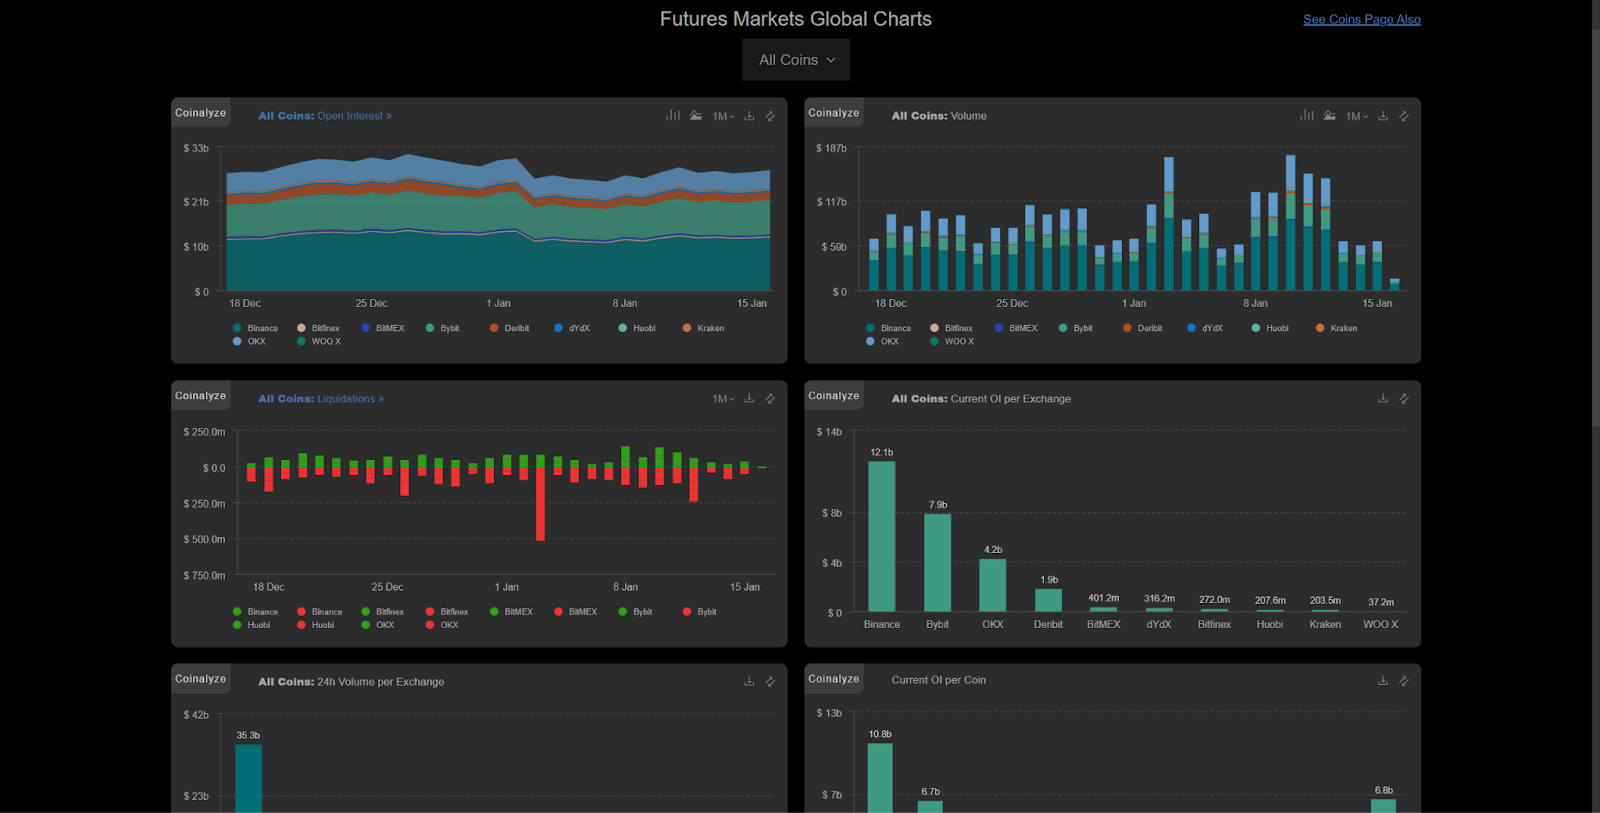This screenshot has height=813, width=1600.
Task: Switch Open Interest chart to bar chart view
Action: (x=673, y=116)
